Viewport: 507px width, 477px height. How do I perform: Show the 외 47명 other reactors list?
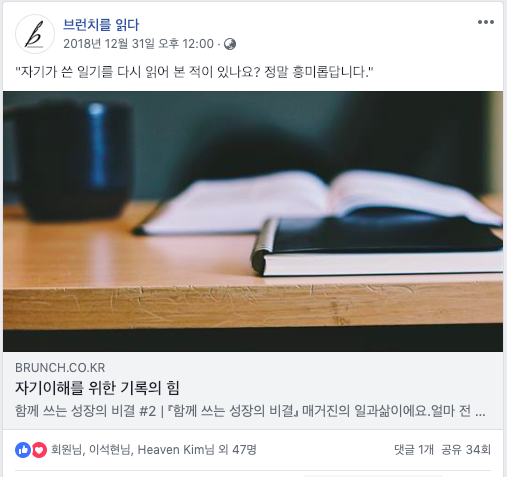pos(237,450)
